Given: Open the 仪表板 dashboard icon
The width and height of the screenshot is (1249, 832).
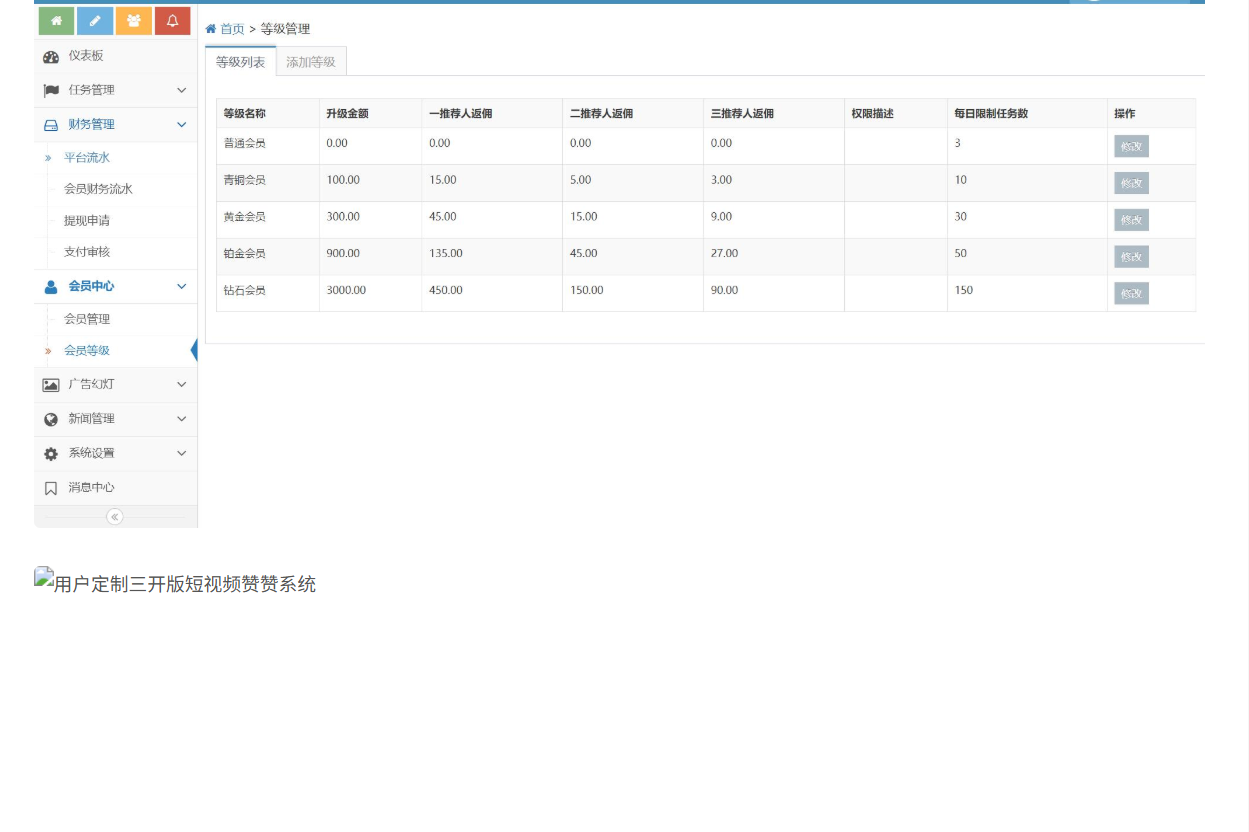Looking at the screenshot, I should (x=51, y=57).
